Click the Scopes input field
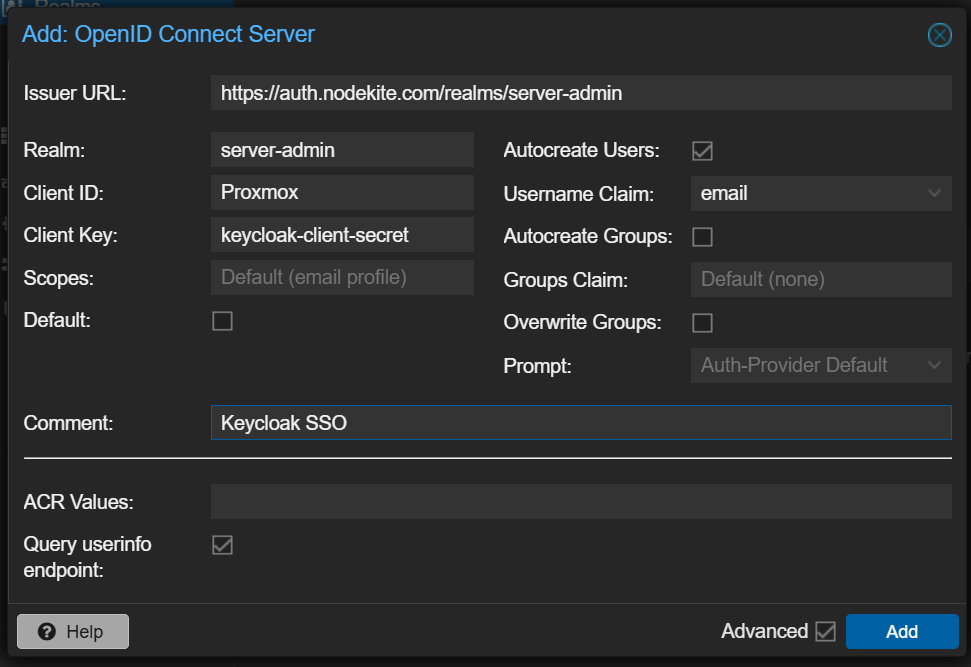 342,277
